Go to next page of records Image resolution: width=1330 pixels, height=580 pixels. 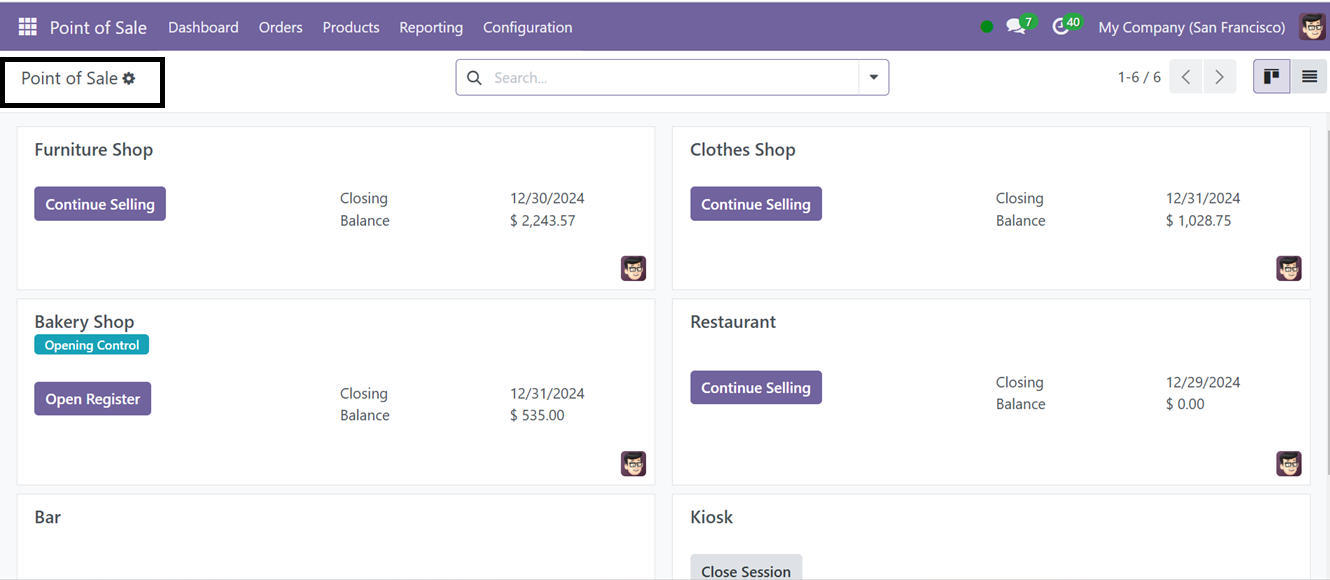coord(1219,77)
